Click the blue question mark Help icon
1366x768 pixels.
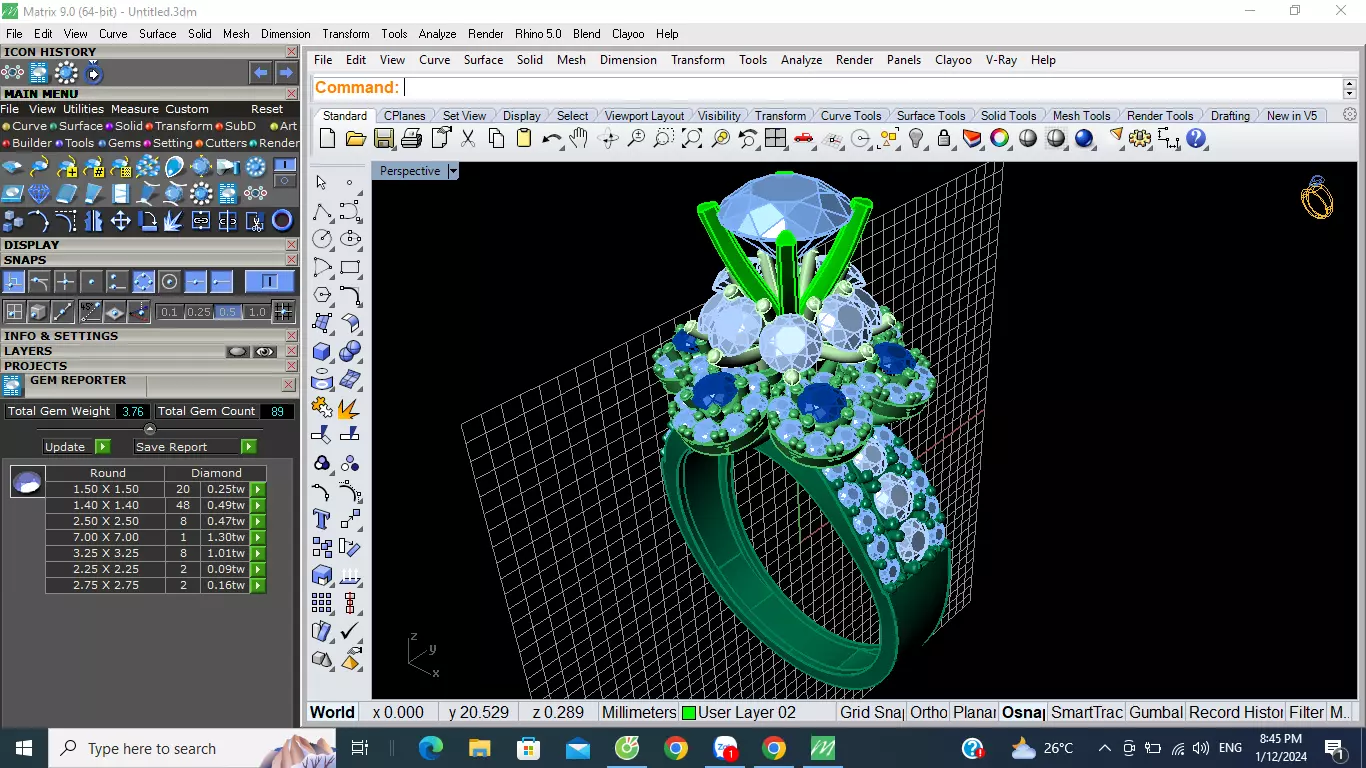[1196, 139]
